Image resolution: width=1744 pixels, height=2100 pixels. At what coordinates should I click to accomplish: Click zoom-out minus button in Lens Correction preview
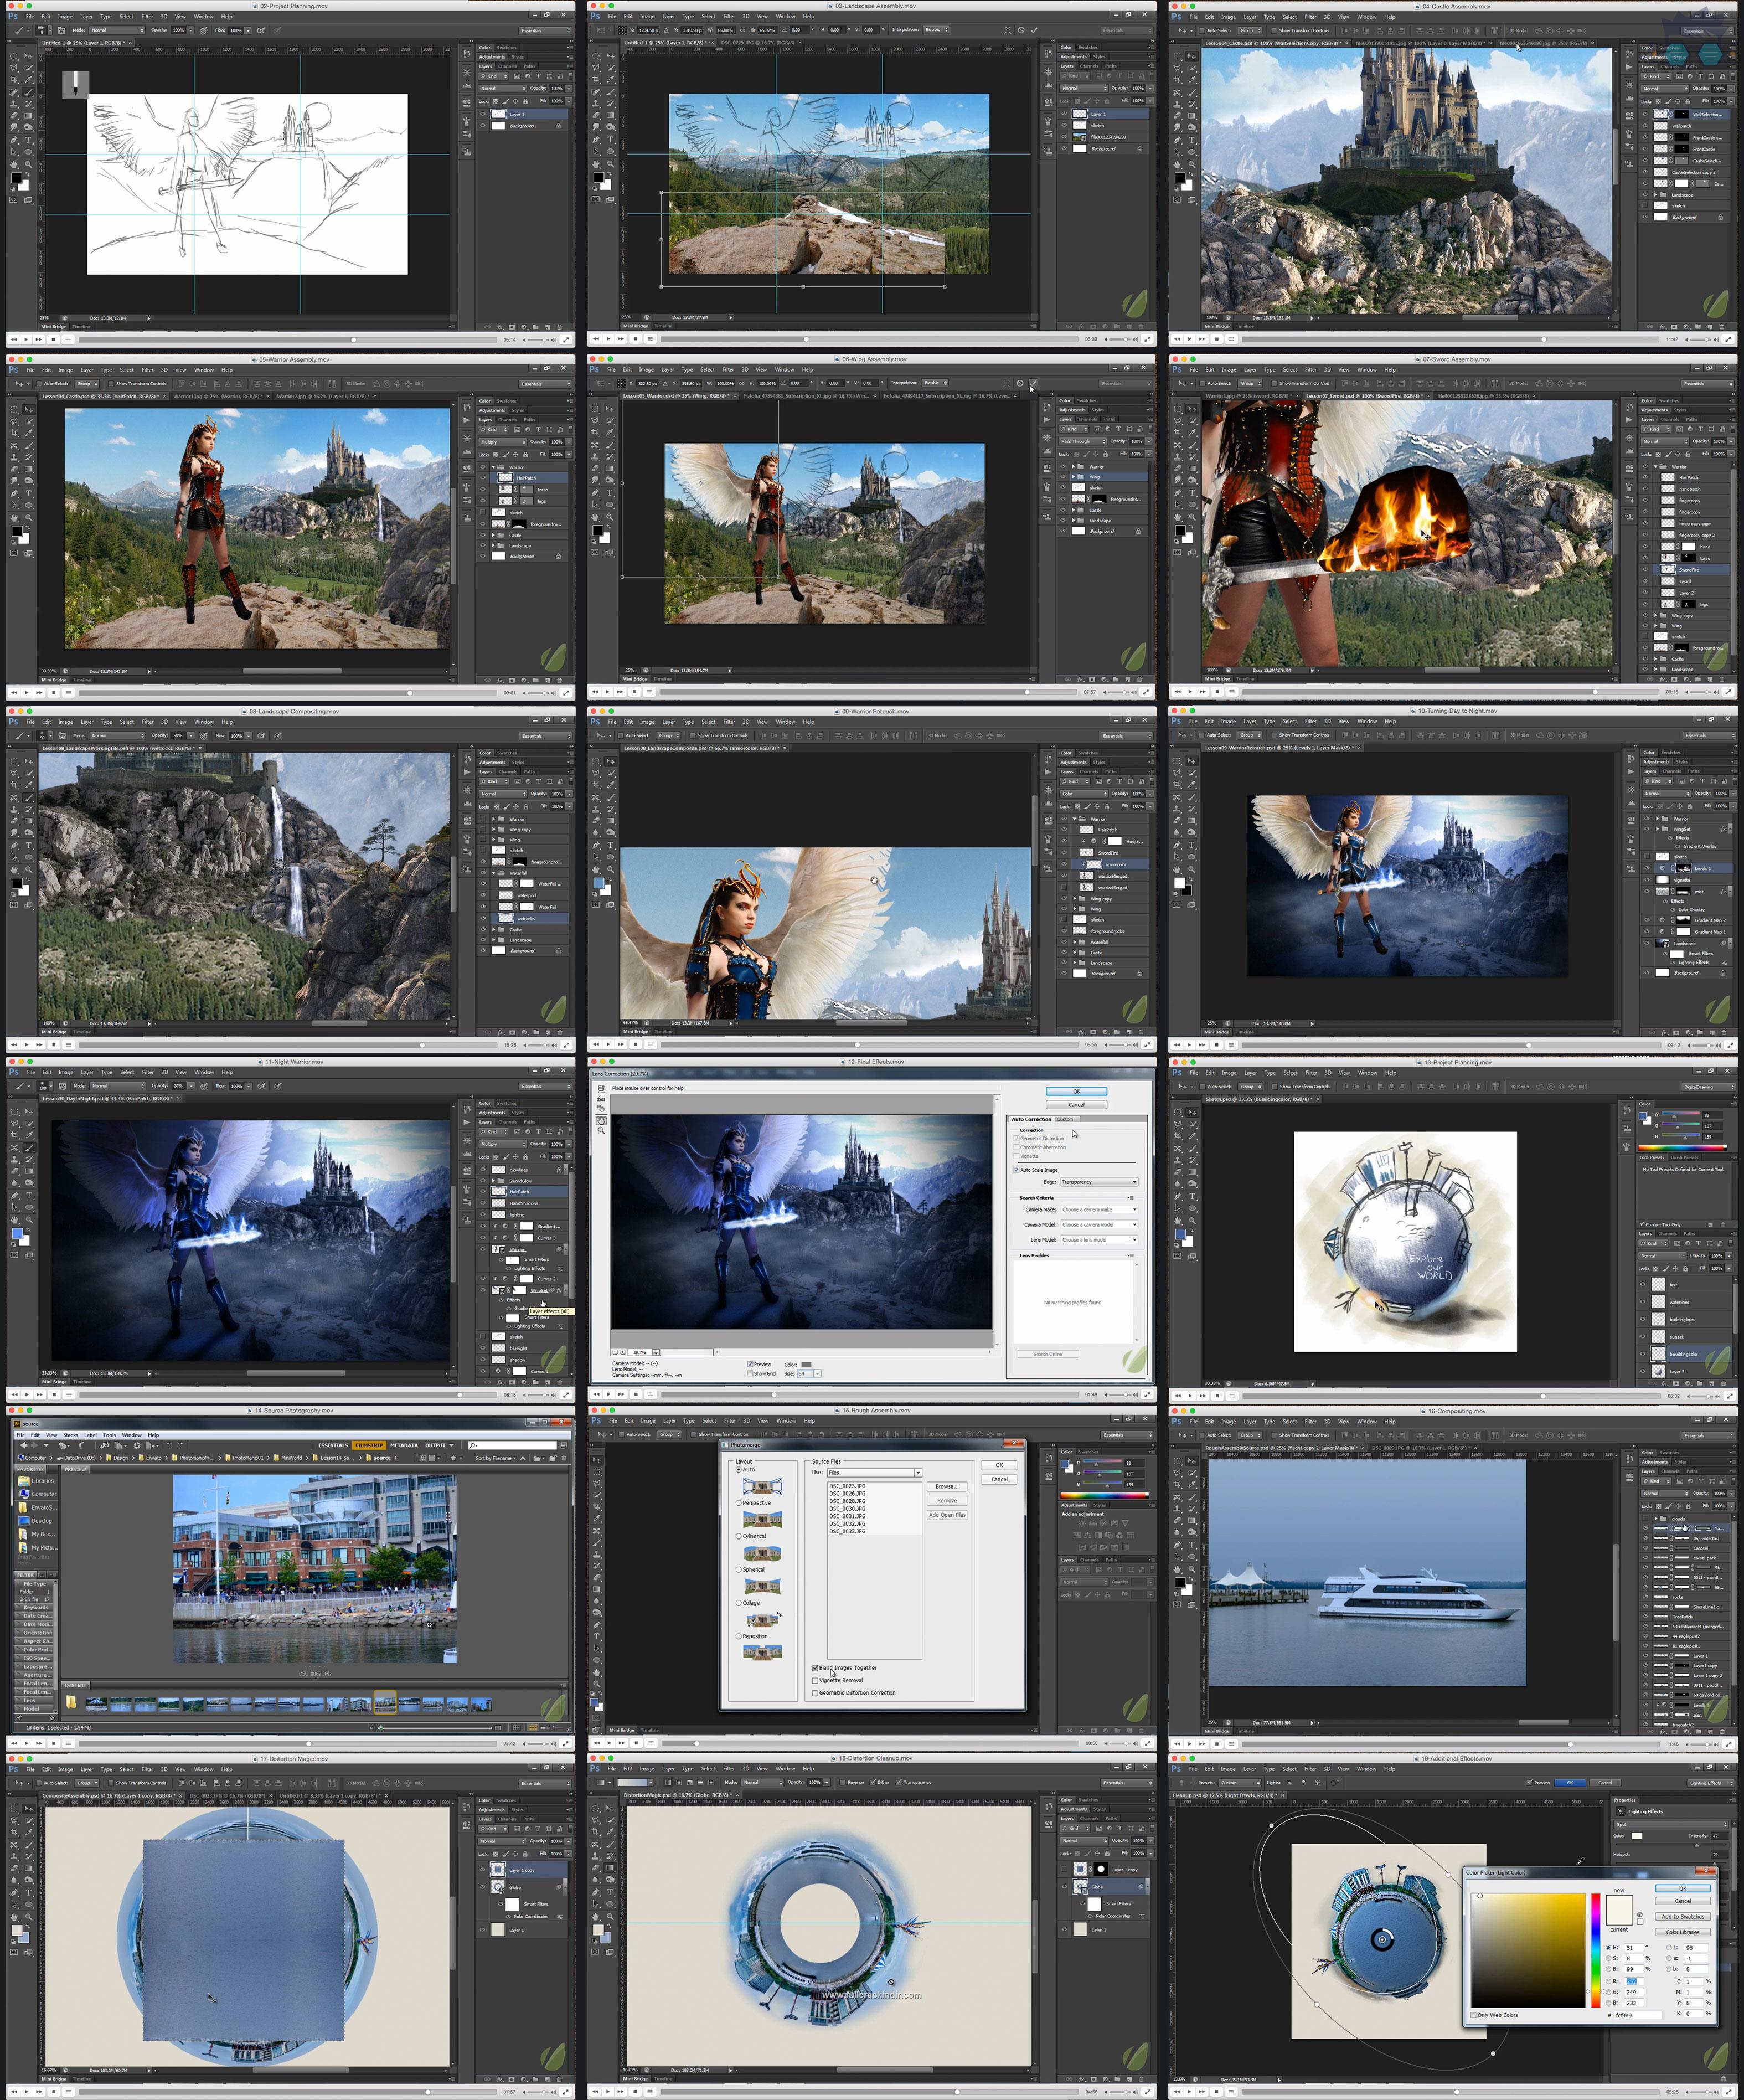click(615, 1352)
